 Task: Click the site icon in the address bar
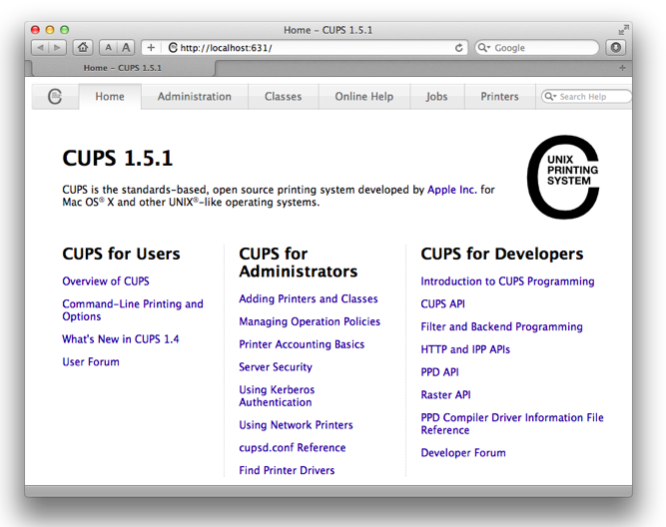(x=173, y=48)
